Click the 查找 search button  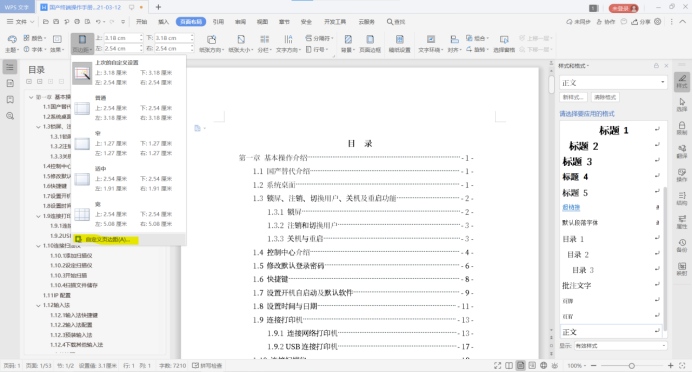coord(396,21)
